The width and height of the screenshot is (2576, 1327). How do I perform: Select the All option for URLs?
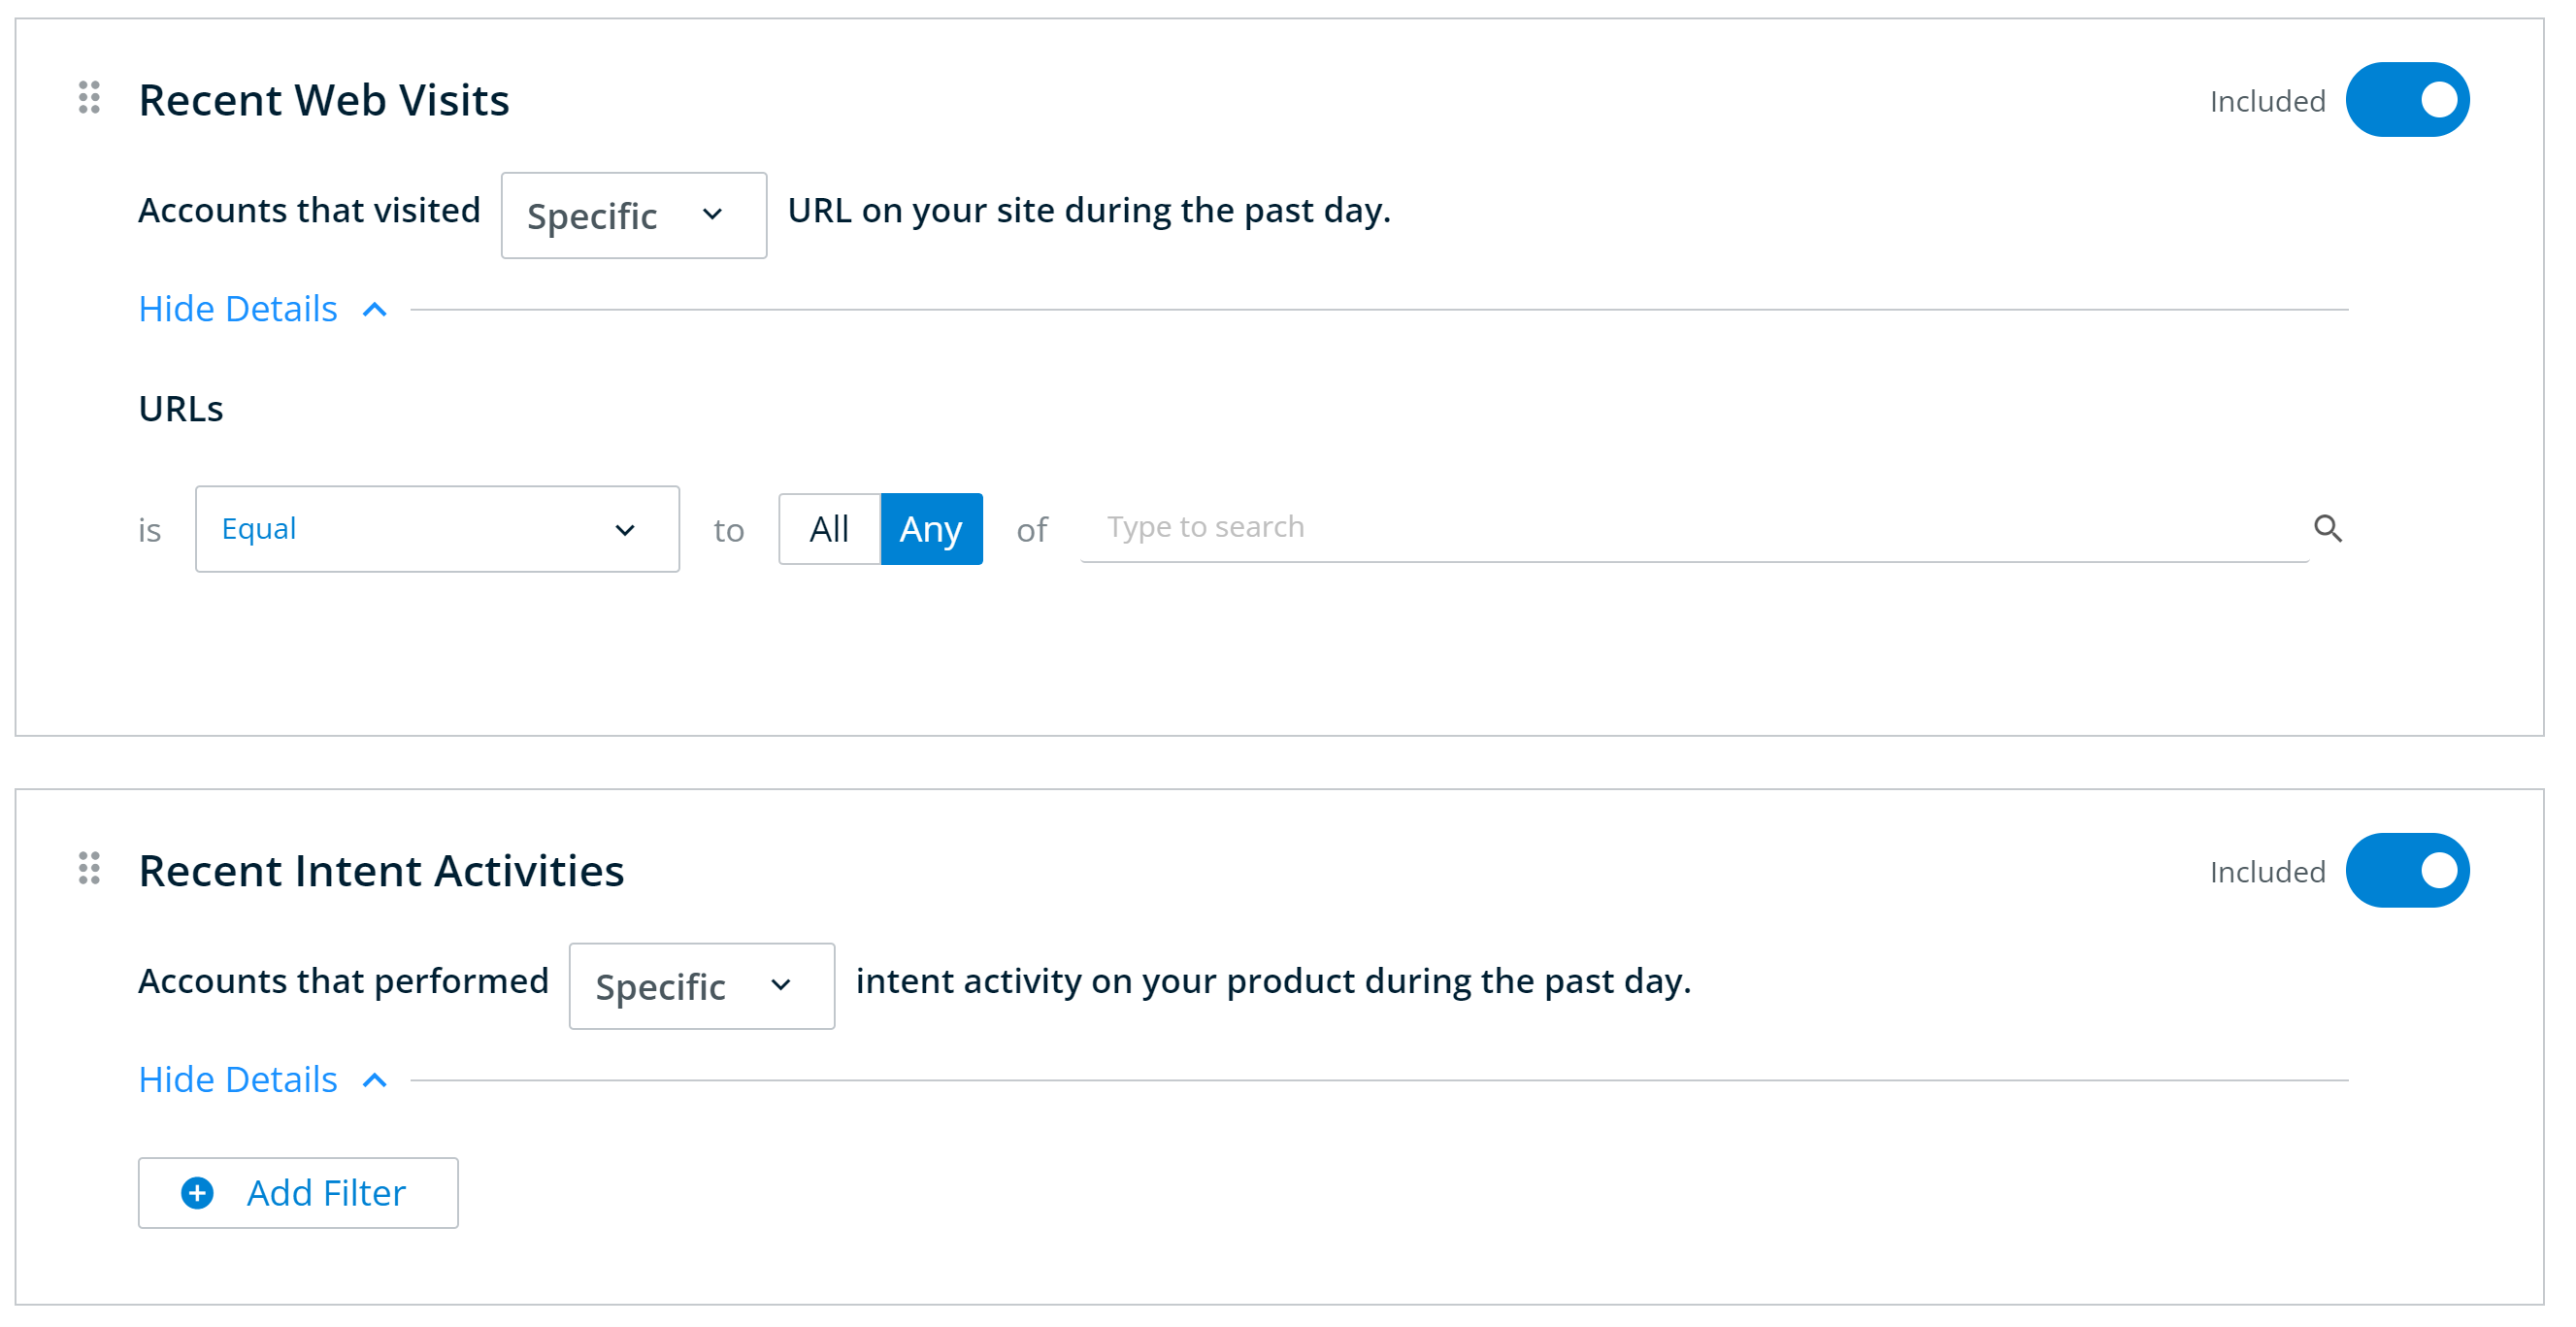829,529
